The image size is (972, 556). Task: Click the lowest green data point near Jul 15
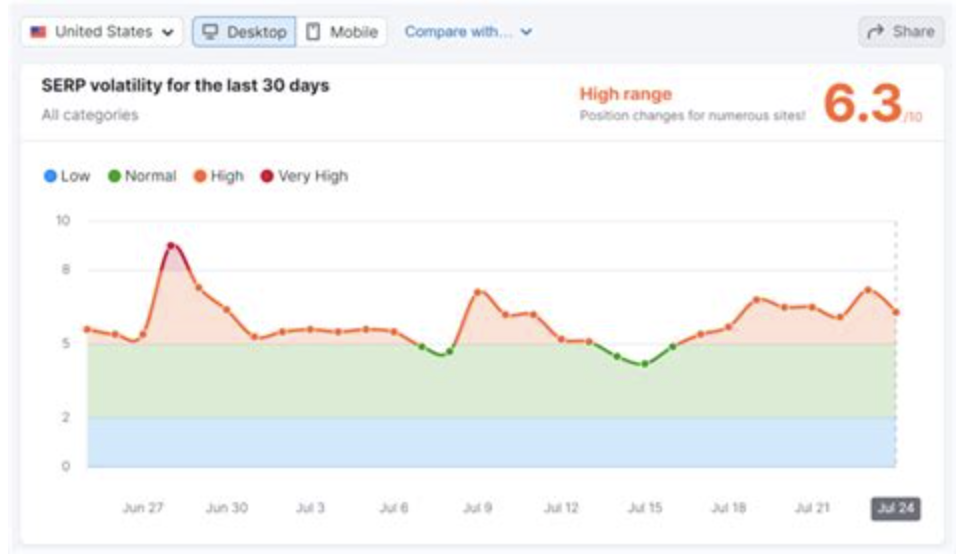[x=645, y=364]
